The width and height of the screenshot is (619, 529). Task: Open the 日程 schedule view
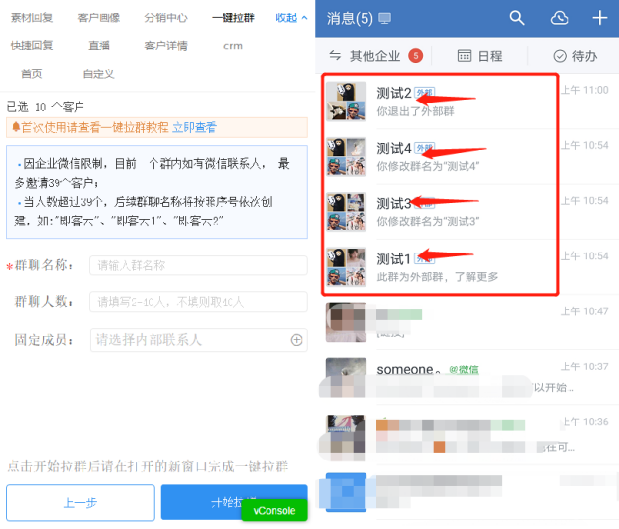(x=480, y=56)
